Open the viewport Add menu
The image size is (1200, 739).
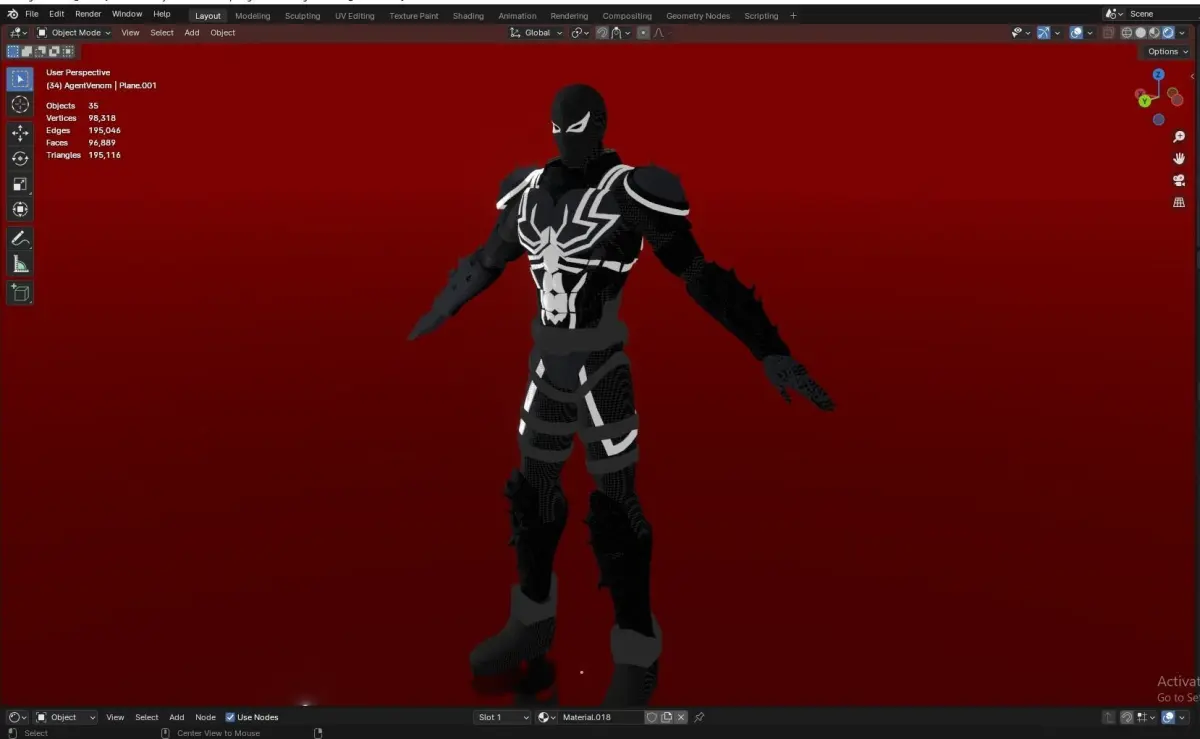point(192,33)
